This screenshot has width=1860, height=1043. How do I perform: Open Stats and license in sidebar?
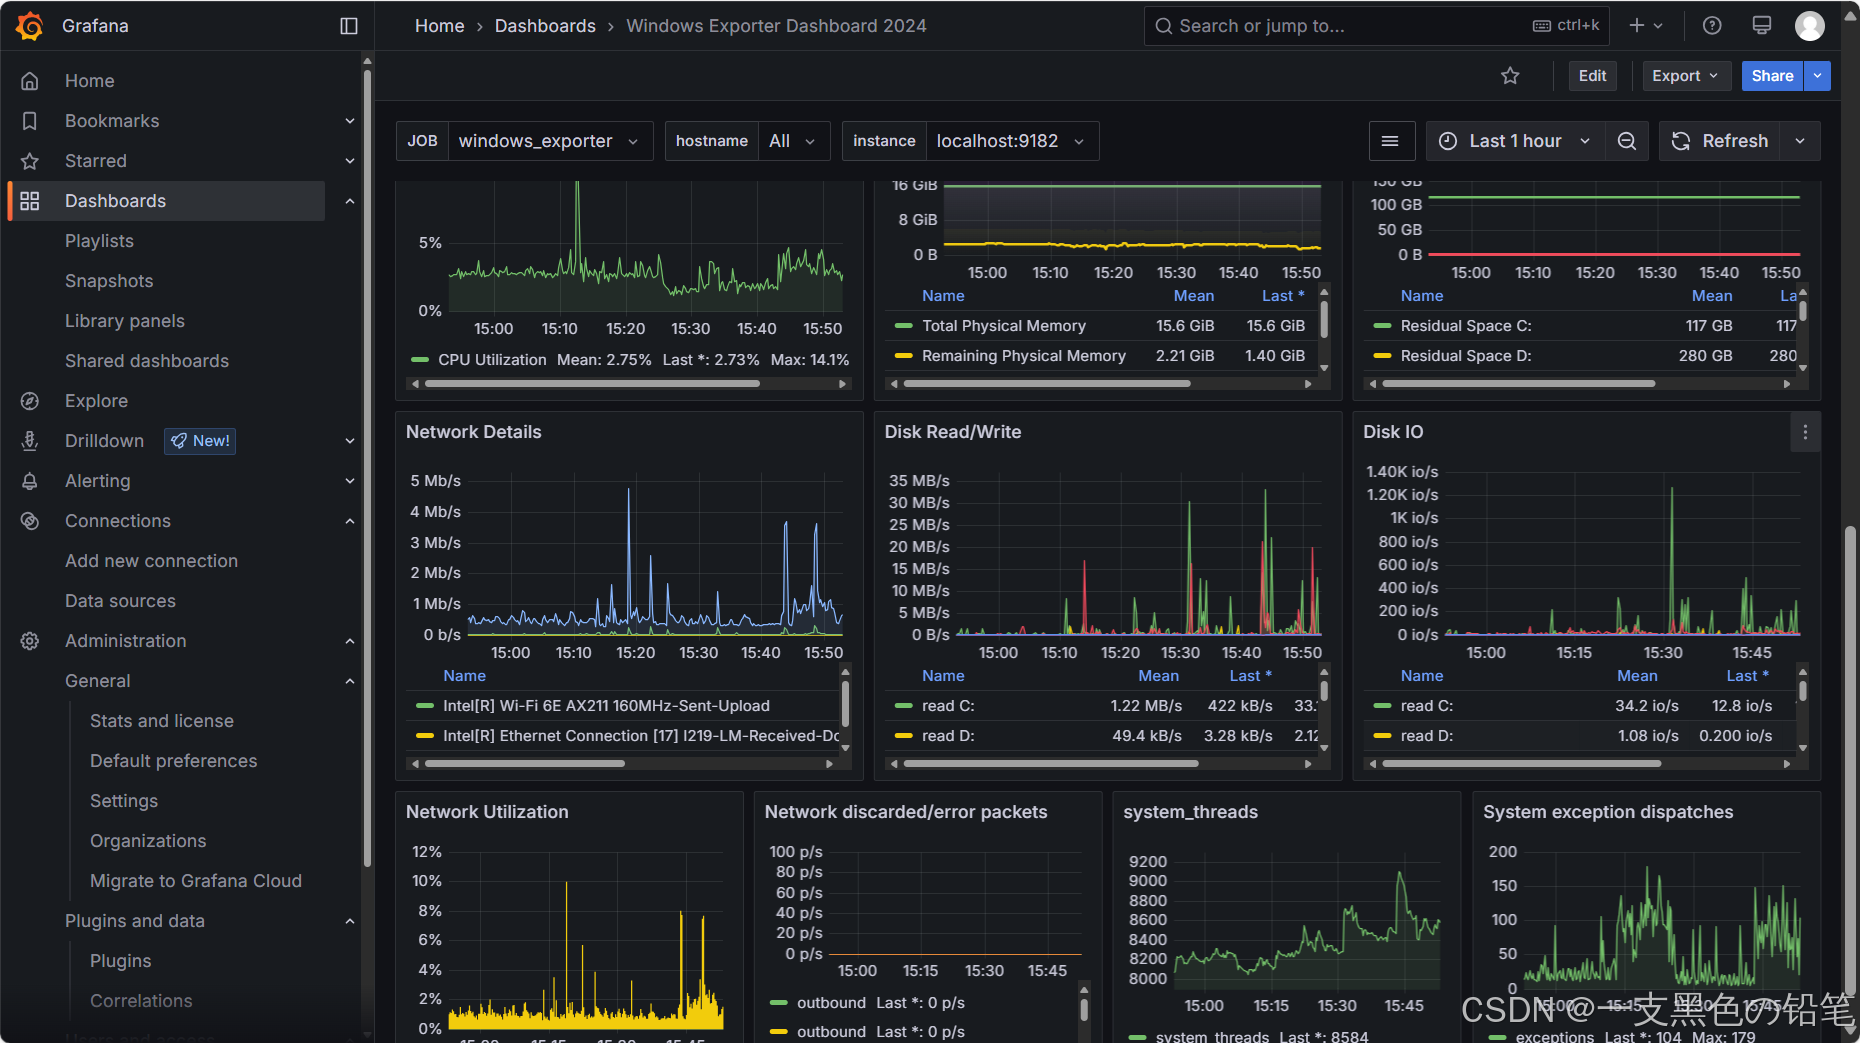click(x=162, y=721)
